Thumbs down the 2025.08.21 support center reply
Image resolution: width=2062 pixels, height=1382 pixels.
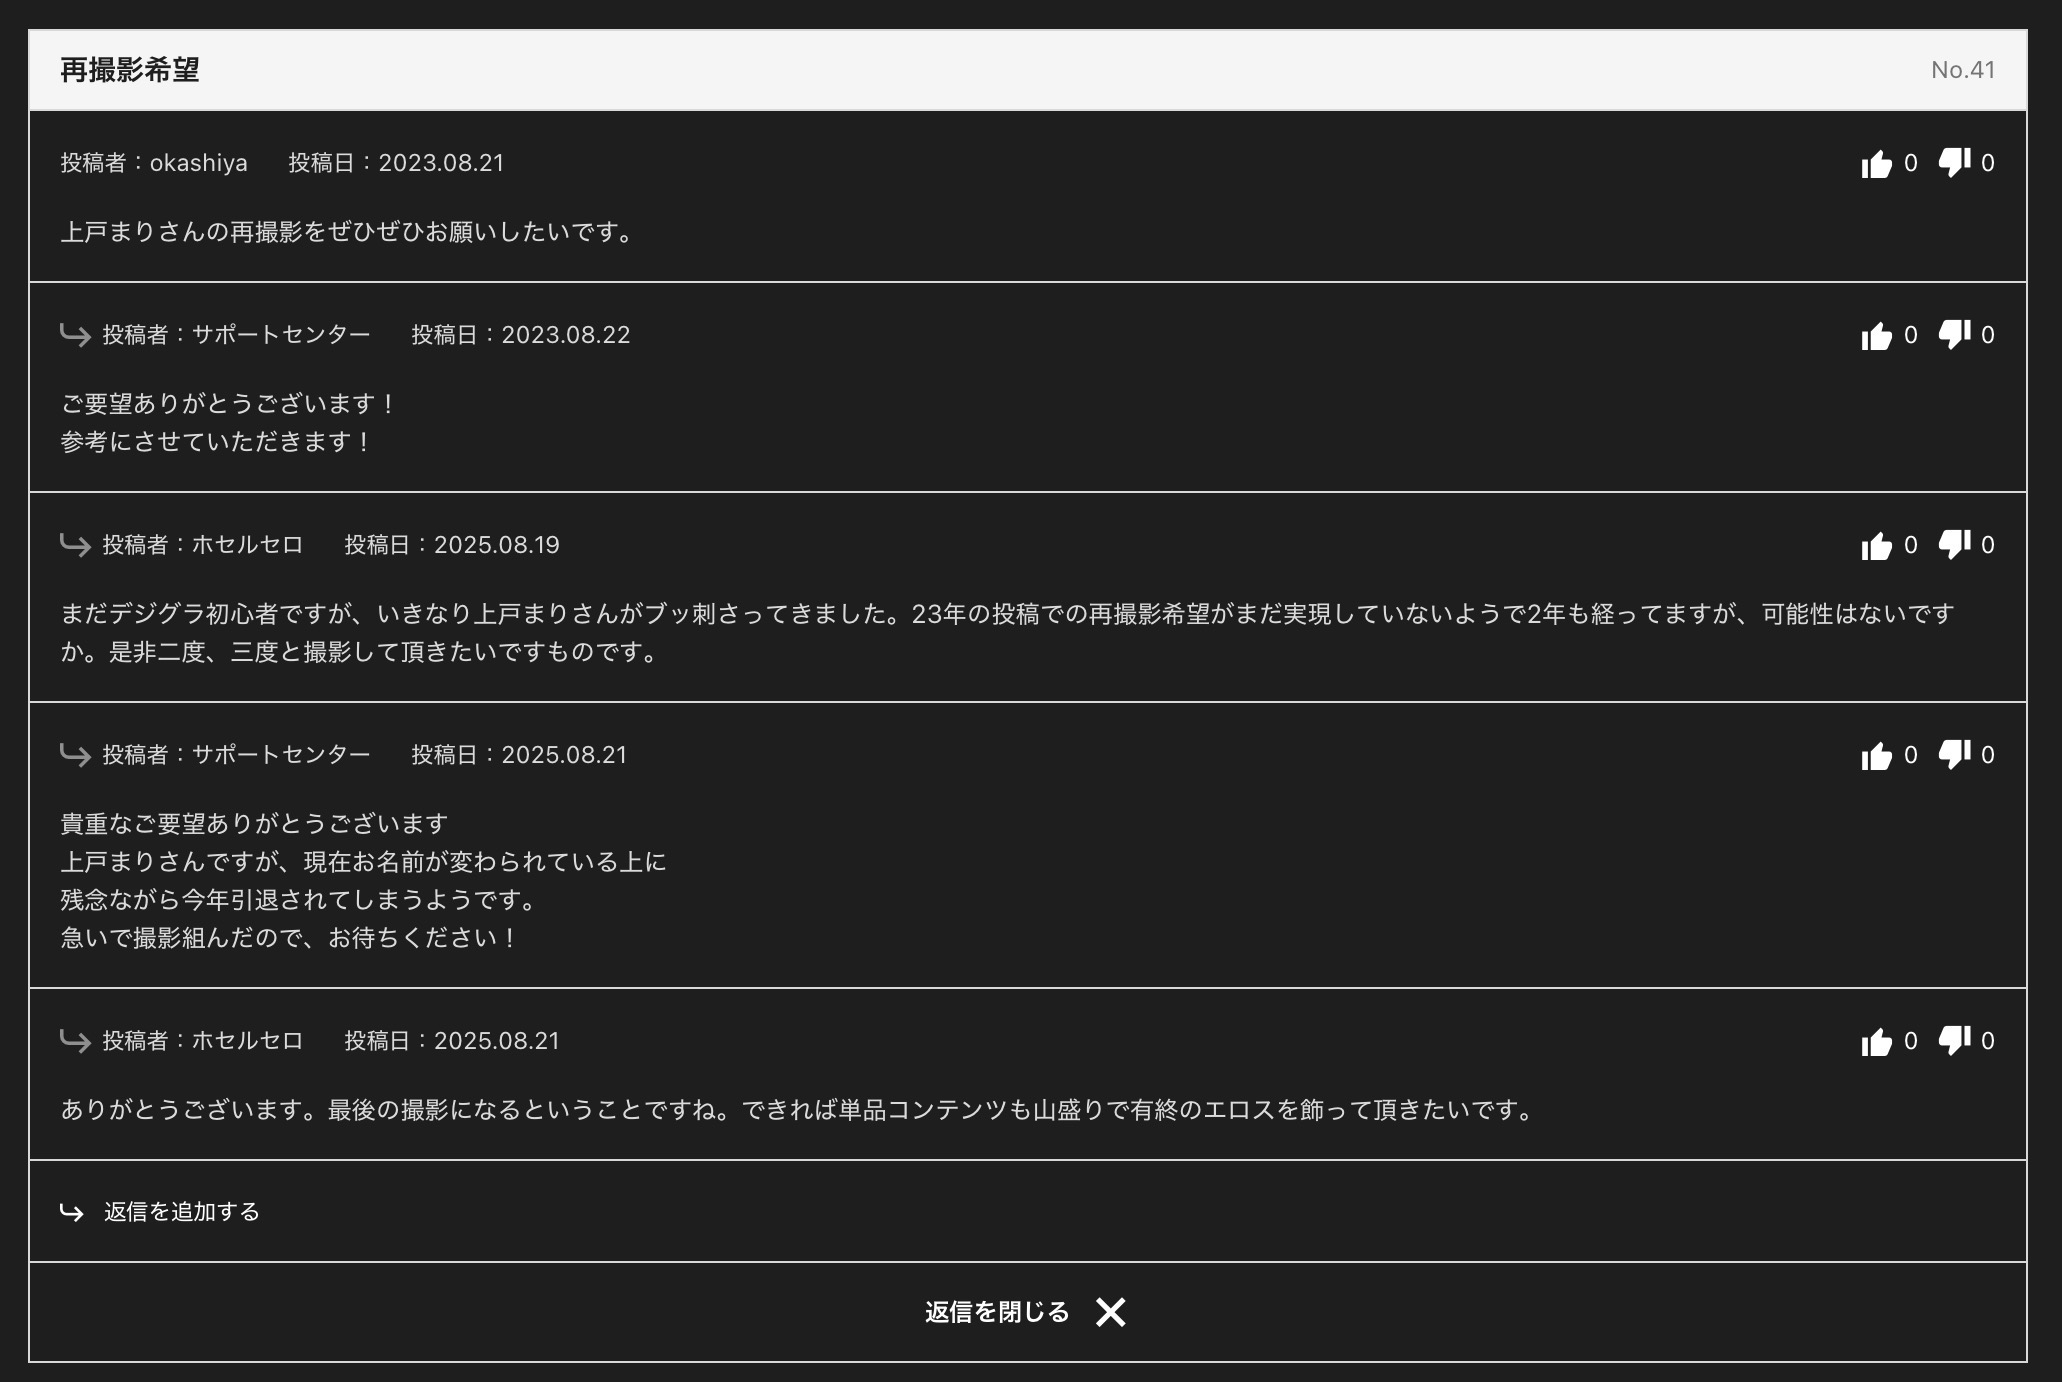click(1953, 755)
